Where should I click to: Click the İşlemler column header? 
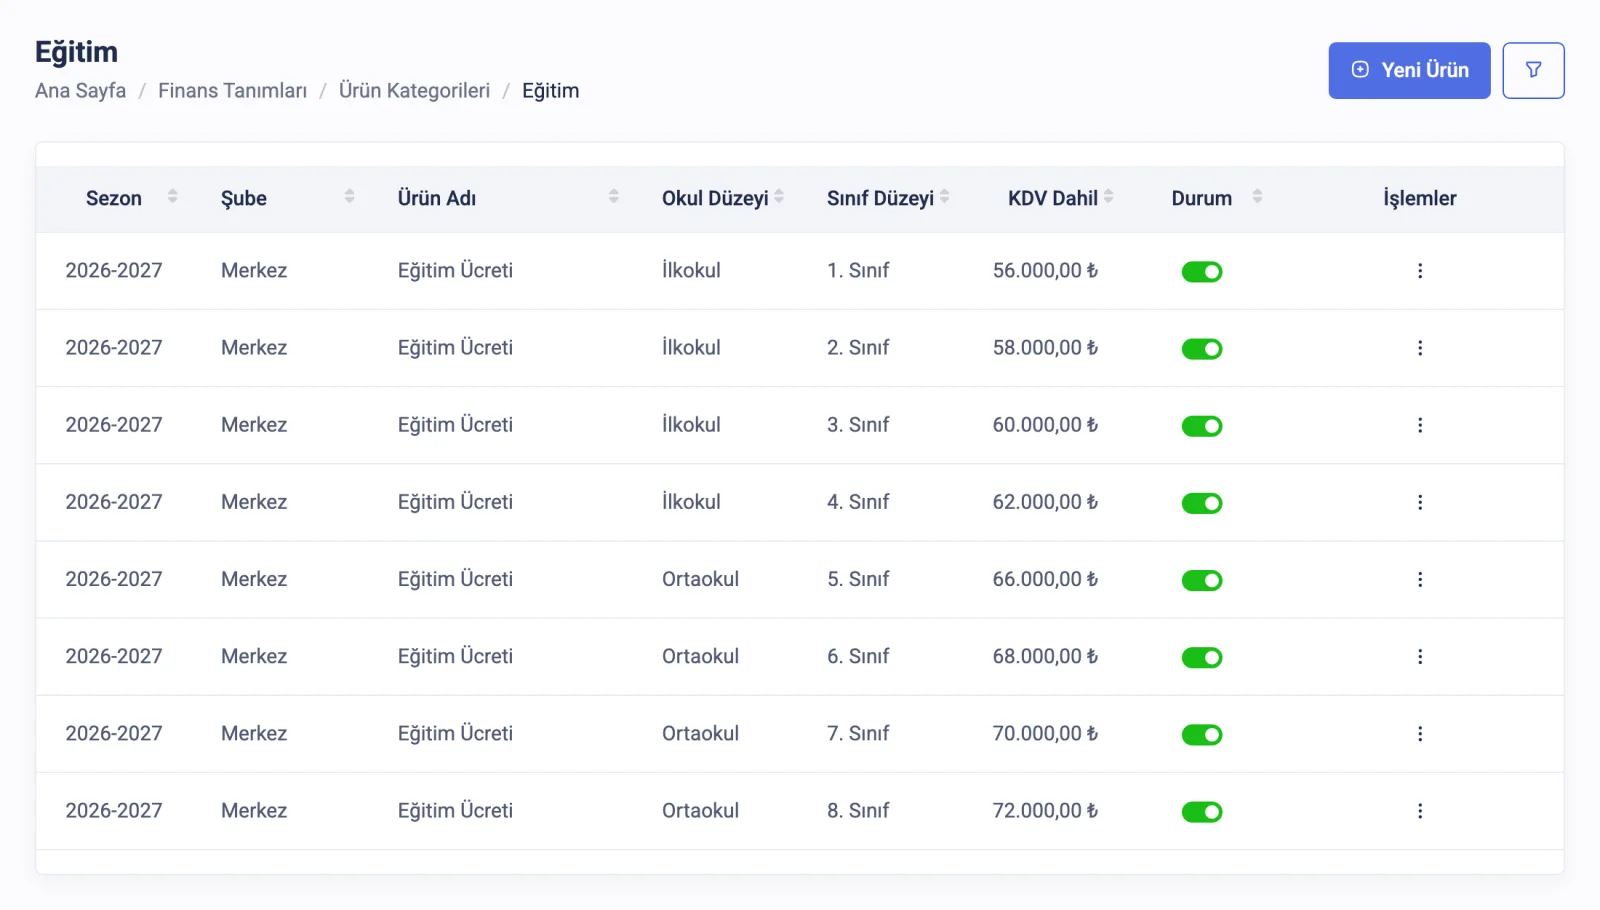[x=1420, y=198]
